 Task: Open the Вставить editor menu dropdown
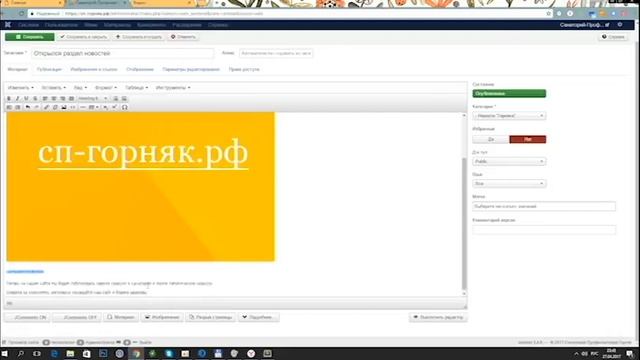tap(53, 88)
